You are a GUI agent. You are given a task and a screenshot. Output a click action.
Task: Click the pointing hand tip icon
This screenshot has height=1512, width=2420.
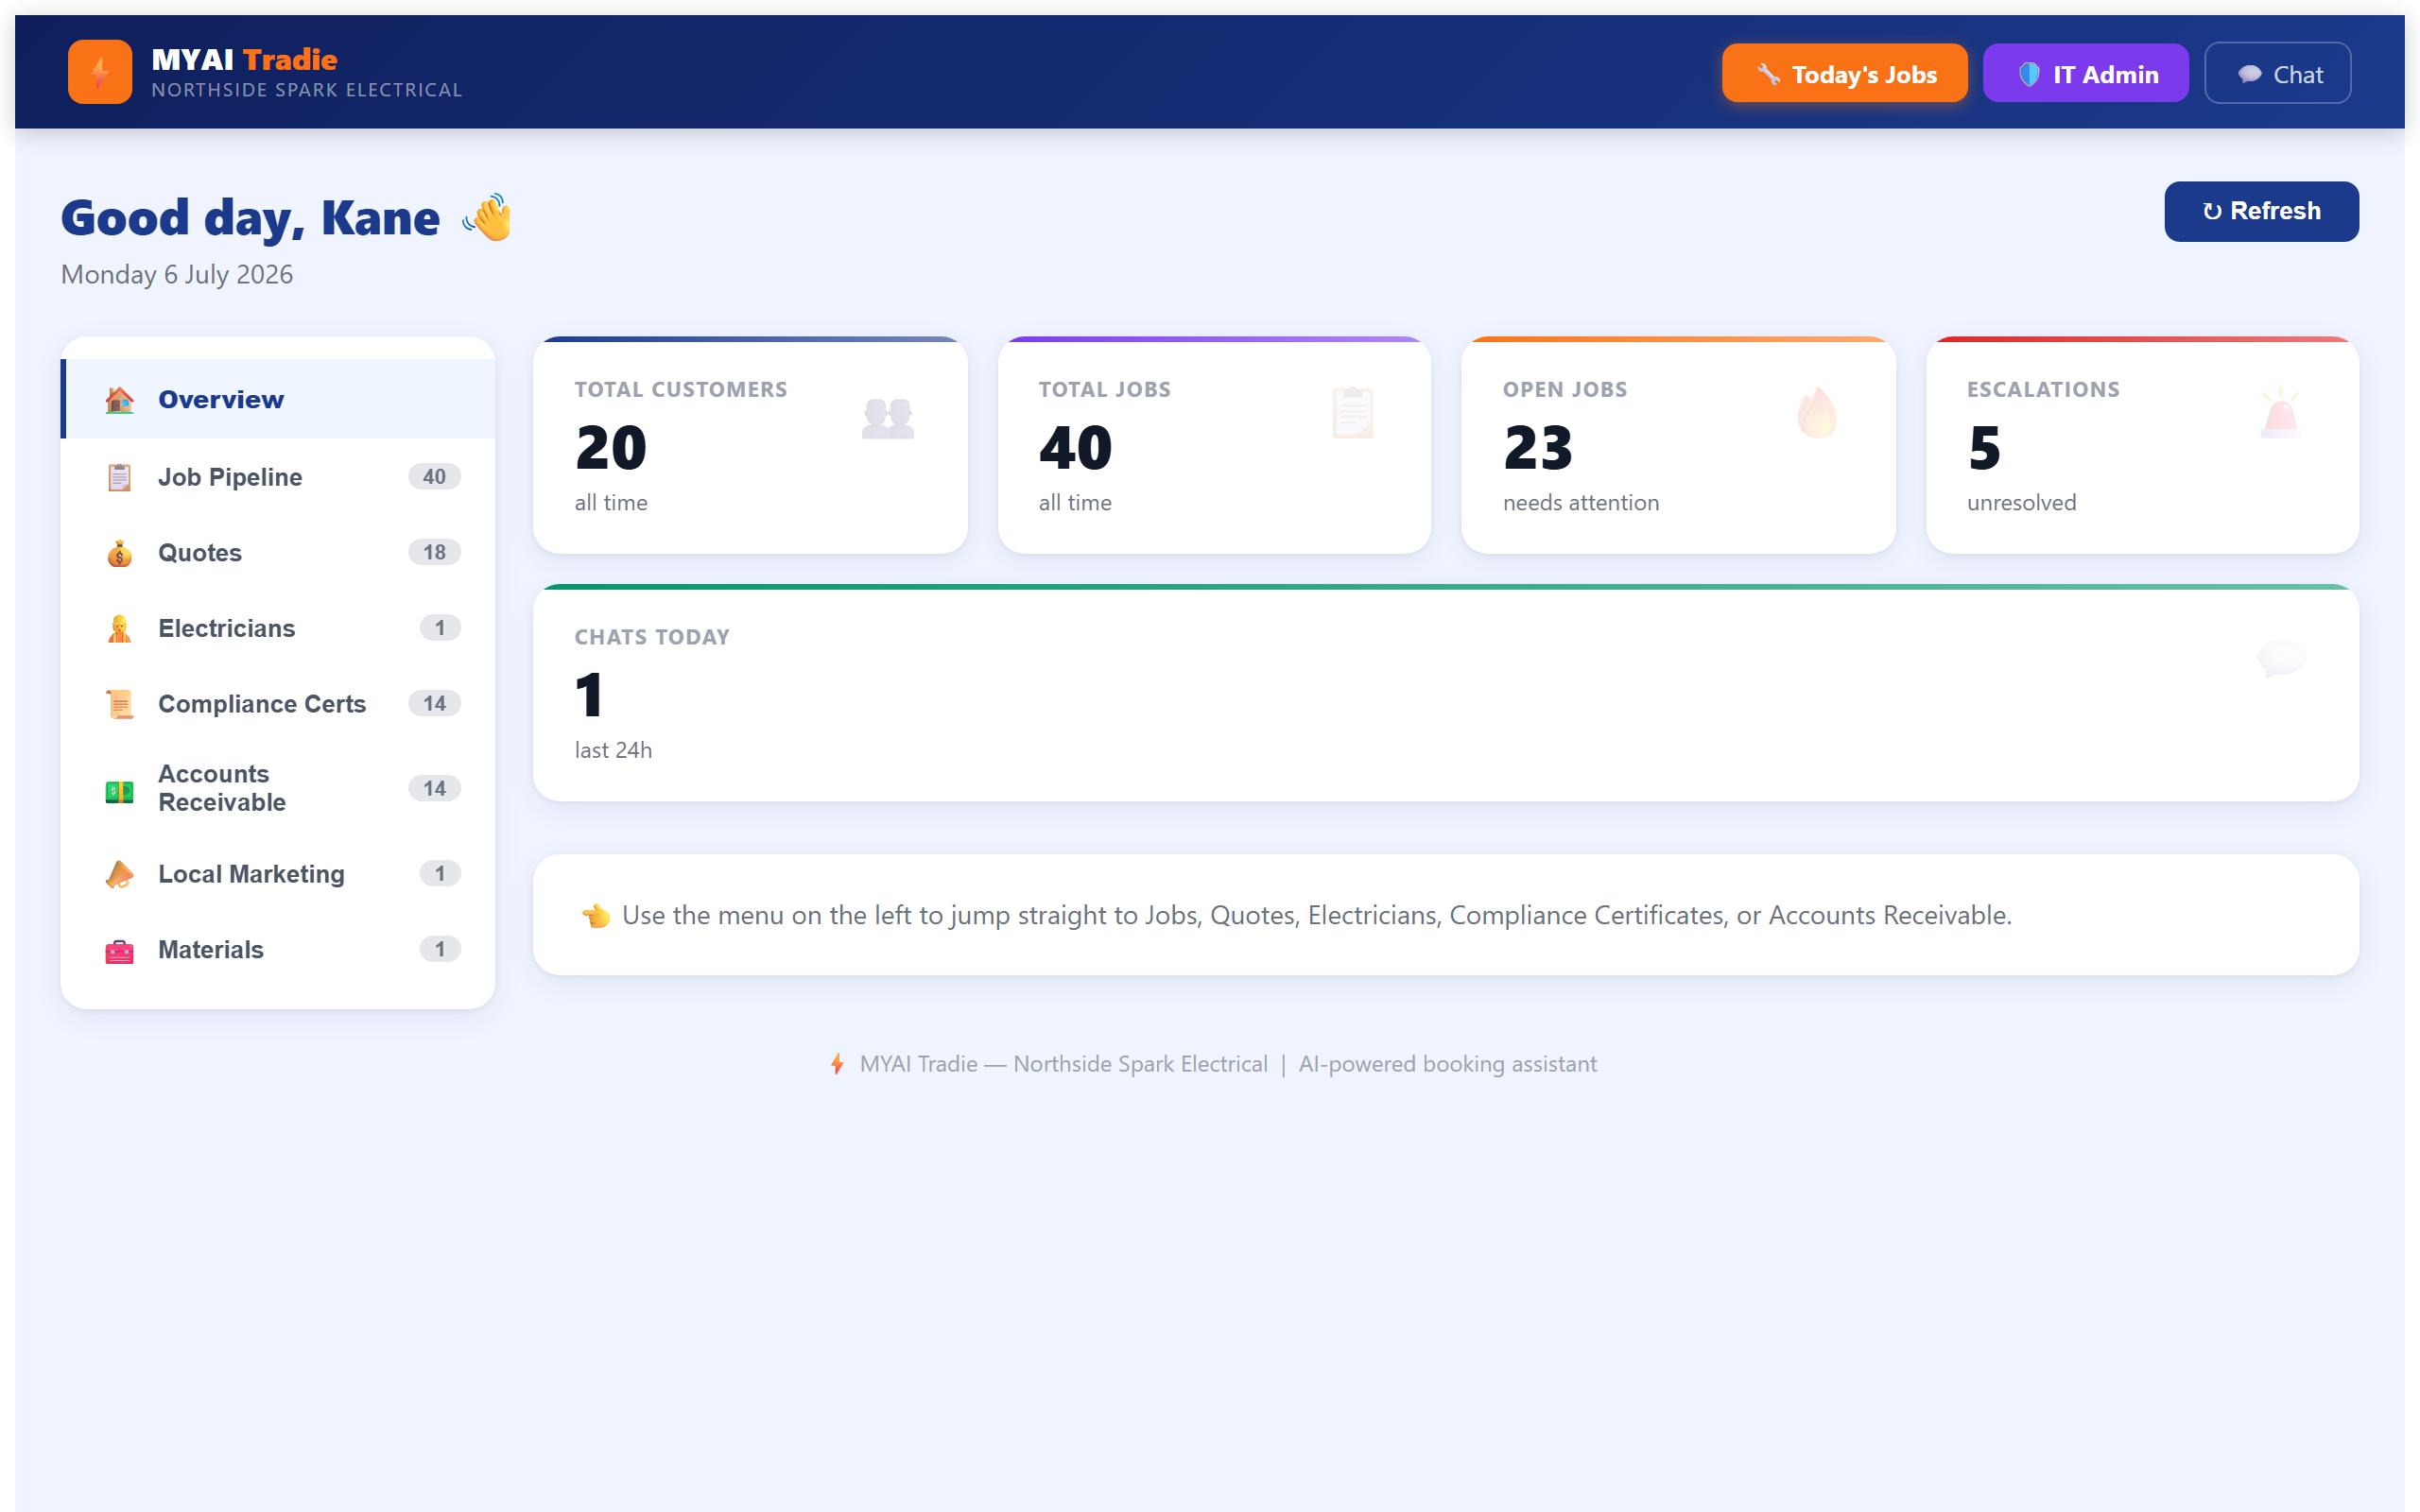pos(596,915)
